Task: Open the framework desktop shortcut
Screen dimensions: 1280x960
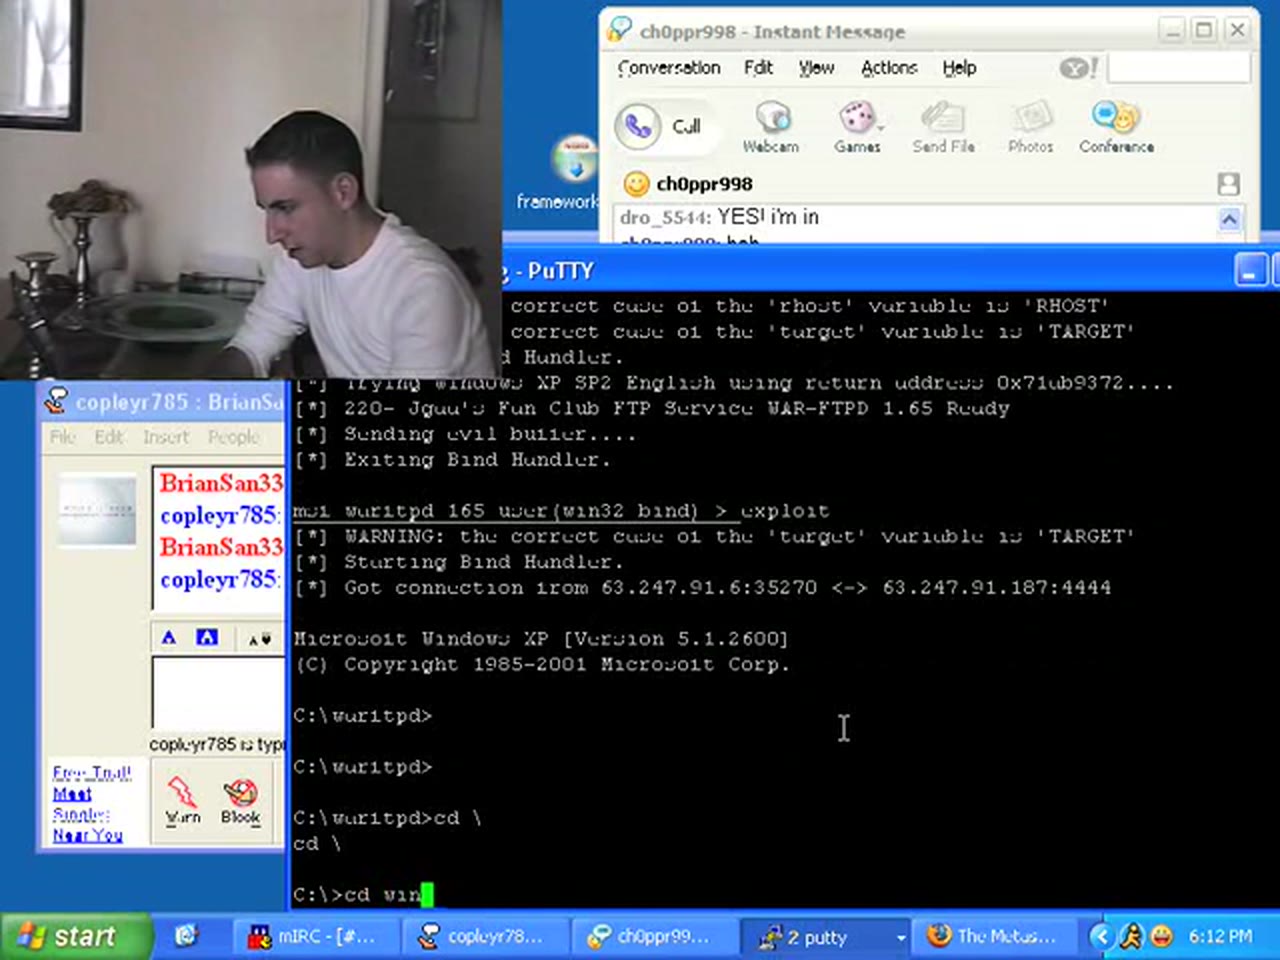Action: click(x=570, y=172)
